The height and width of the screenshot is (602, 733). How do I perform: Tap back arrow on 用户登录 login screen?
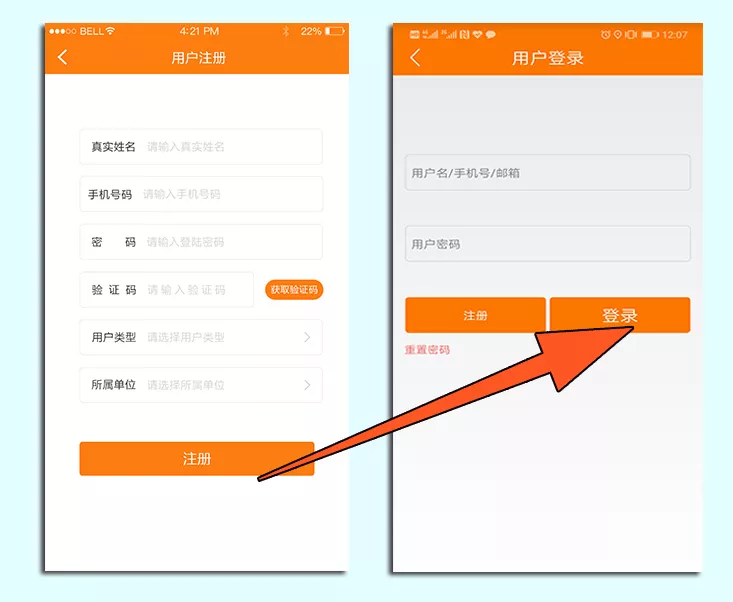(415, 58)
